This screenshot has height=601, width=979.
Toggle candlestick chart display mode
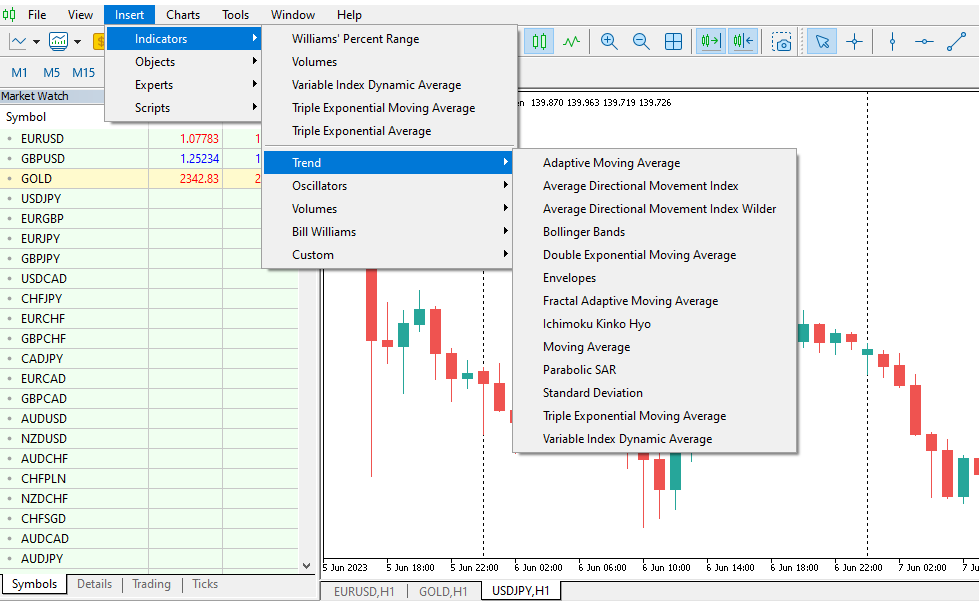540,42
